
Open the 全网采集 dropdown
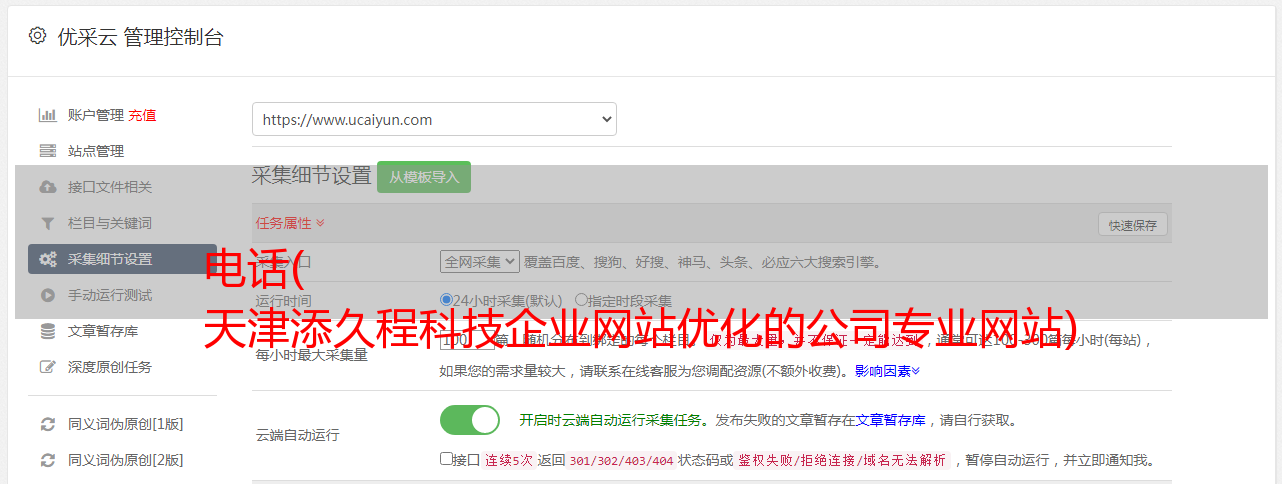click(x=479, y=261)
